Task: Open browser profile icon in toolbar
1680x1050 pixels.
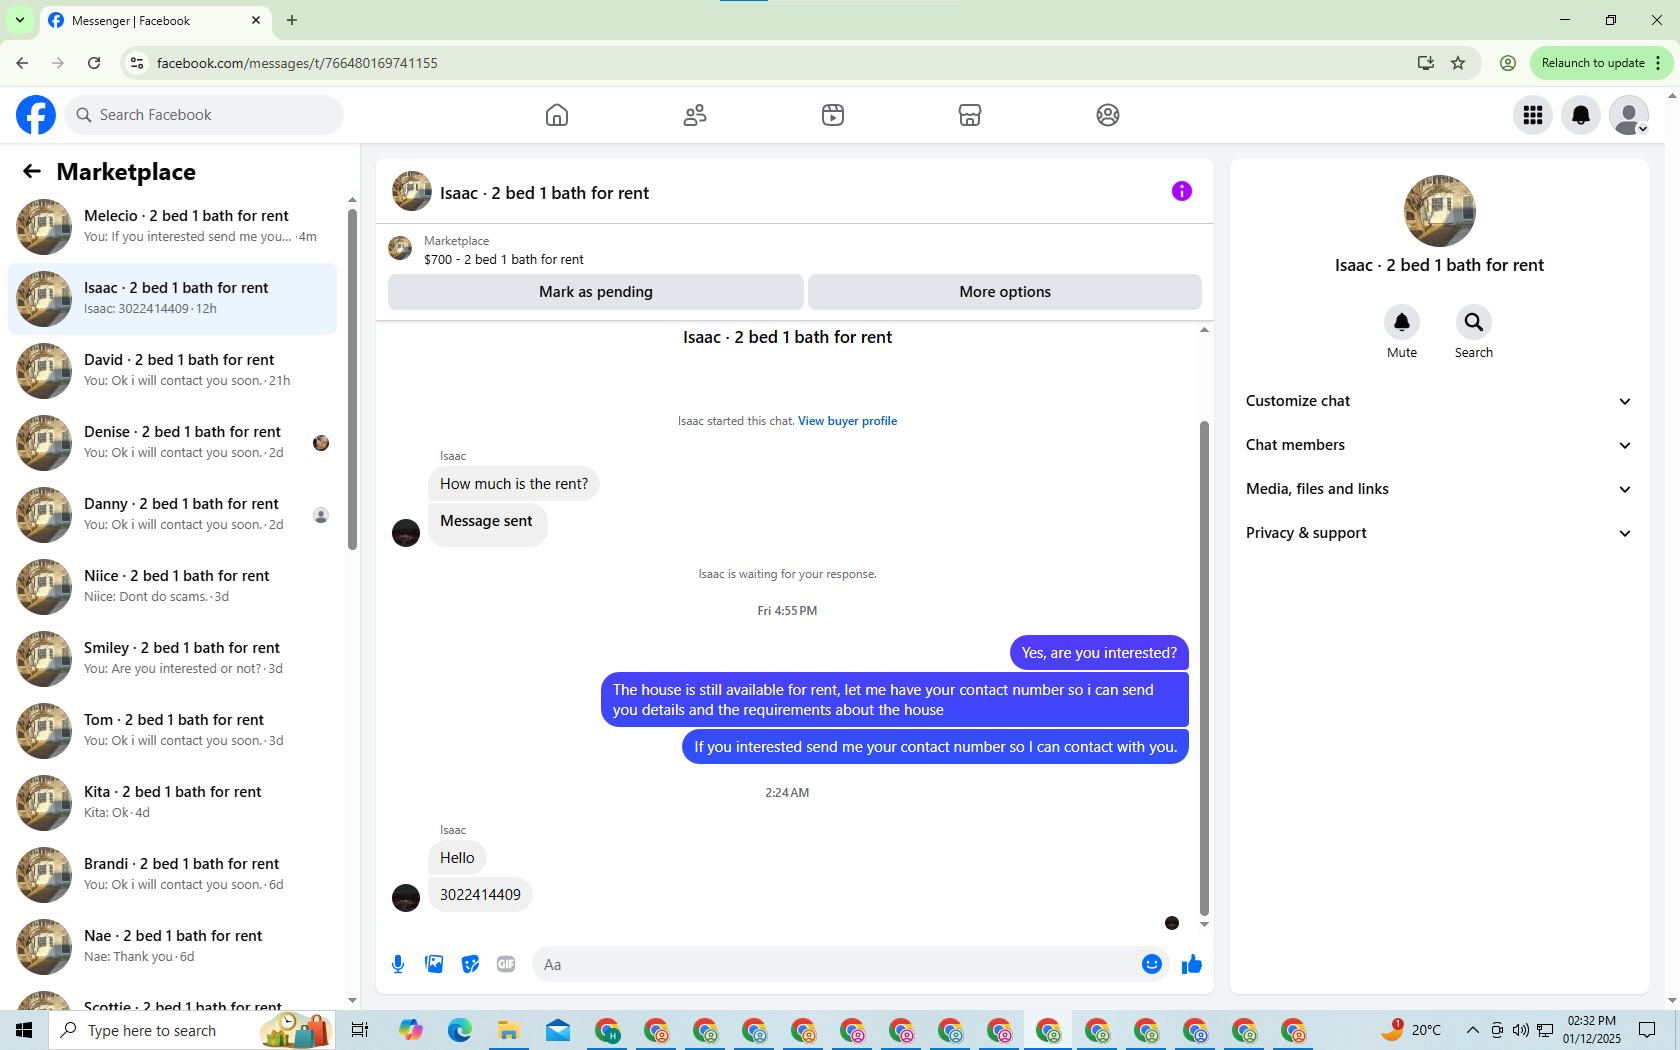Action: [x=1508, y=63]
